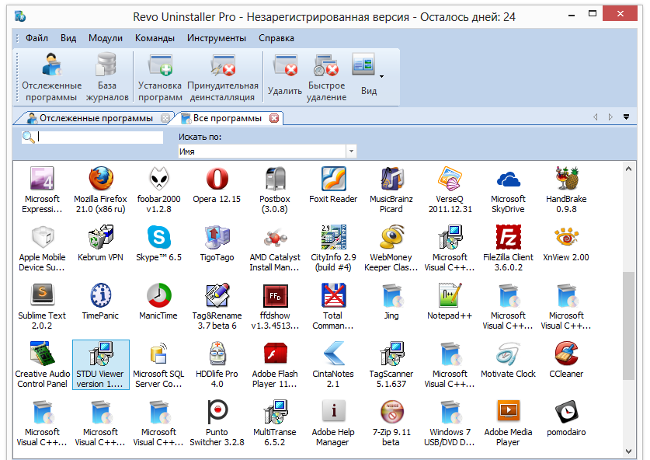This screenshot has height=460, width=650.
Task: Click into the program search field
Action: click(x=99, y=137)
